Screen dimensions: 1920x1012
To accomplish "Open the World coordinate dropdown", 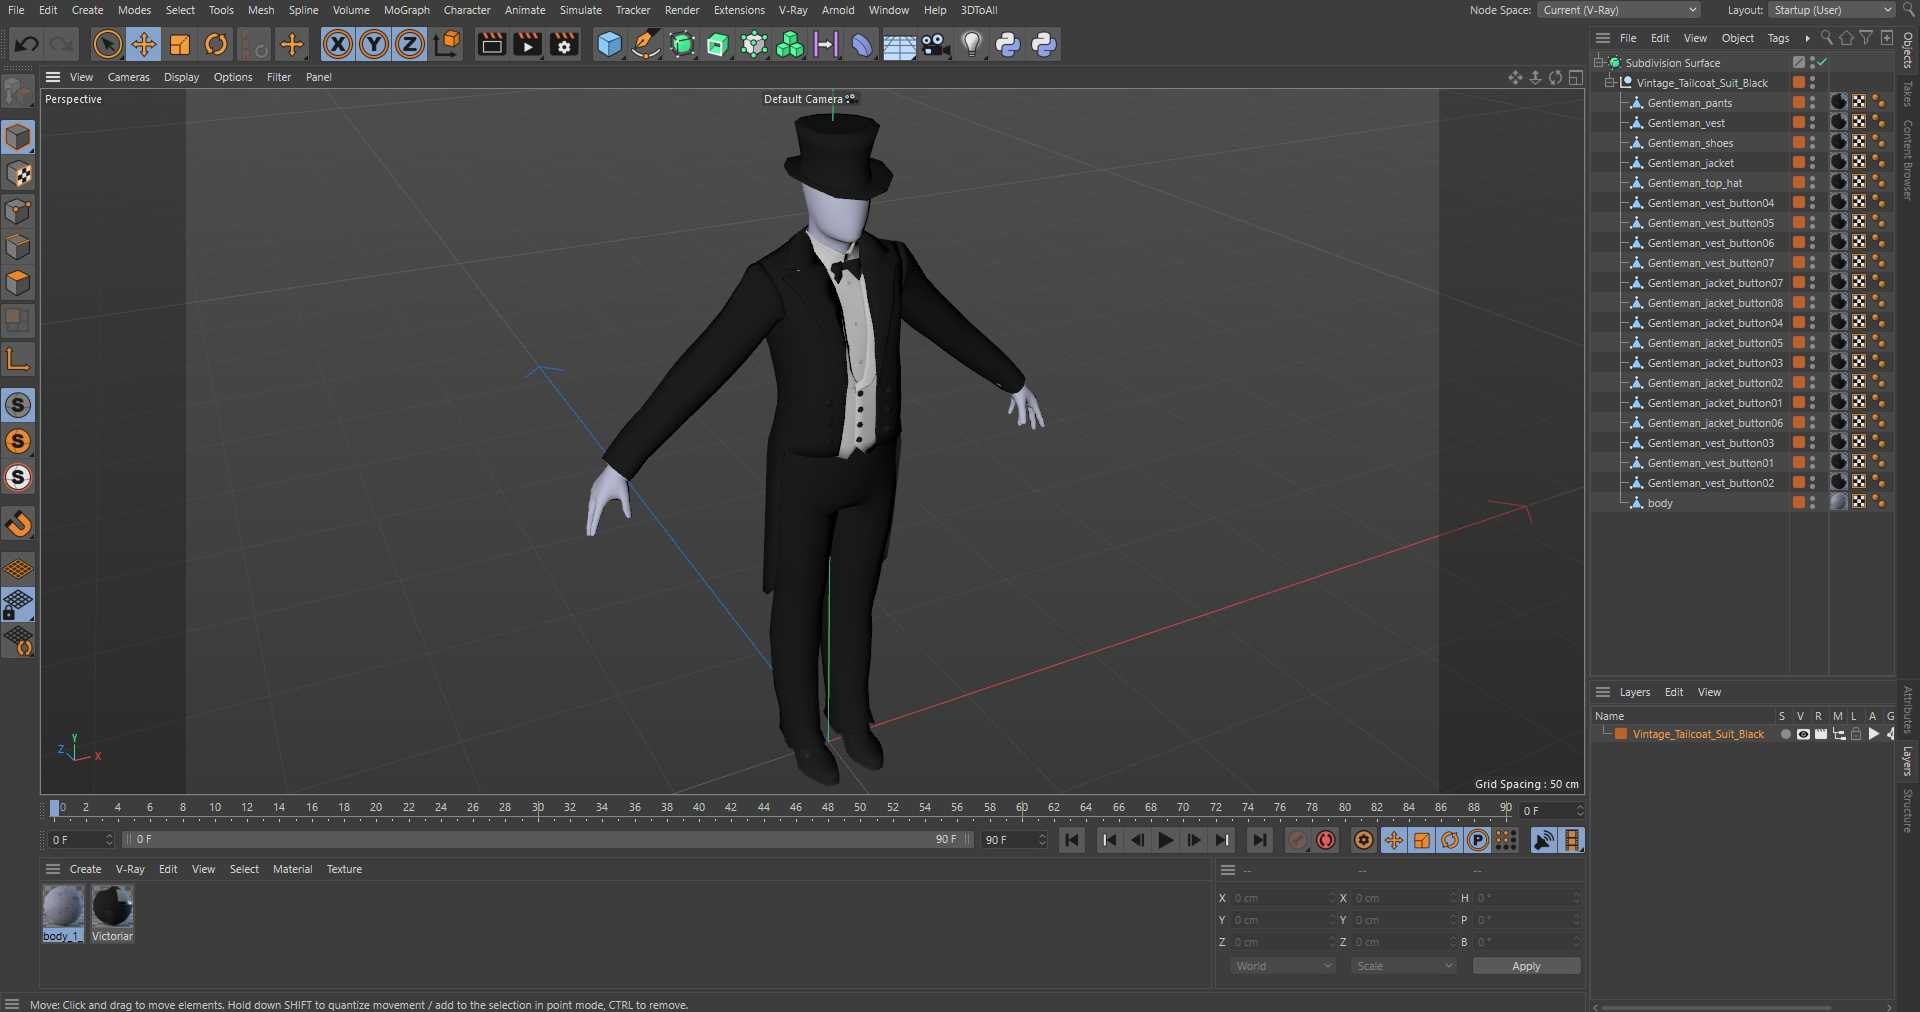I will coord(1283,966).
